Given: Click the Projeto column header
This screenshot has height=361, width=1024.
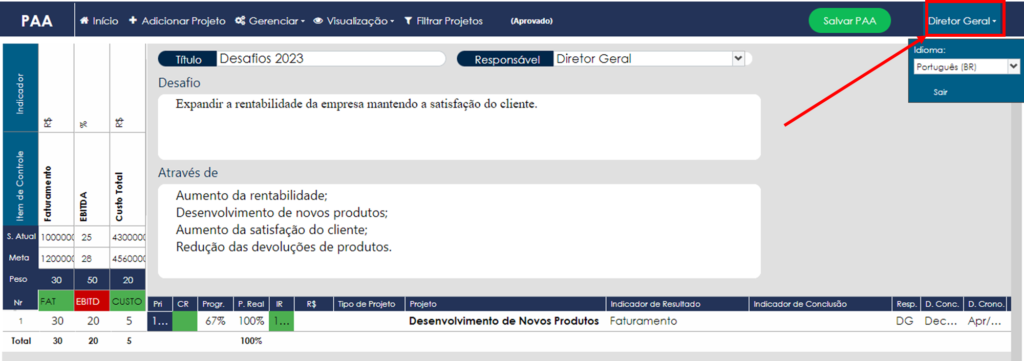Looking at the screenshot, I should [505, 304].
